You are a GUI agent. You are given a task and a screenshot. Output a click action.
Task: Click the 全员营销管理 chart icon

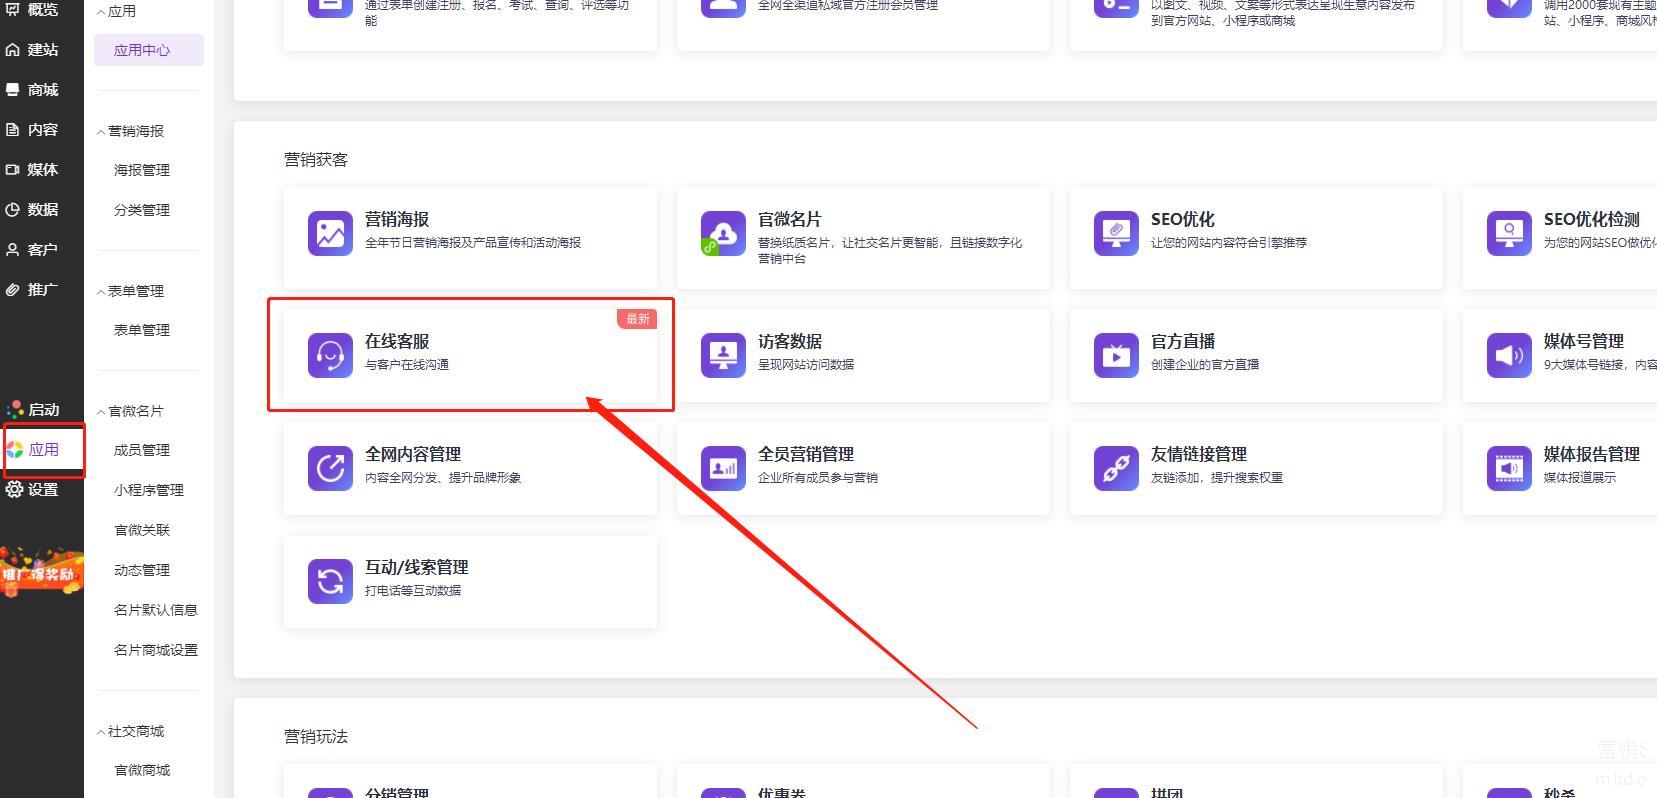723,468
